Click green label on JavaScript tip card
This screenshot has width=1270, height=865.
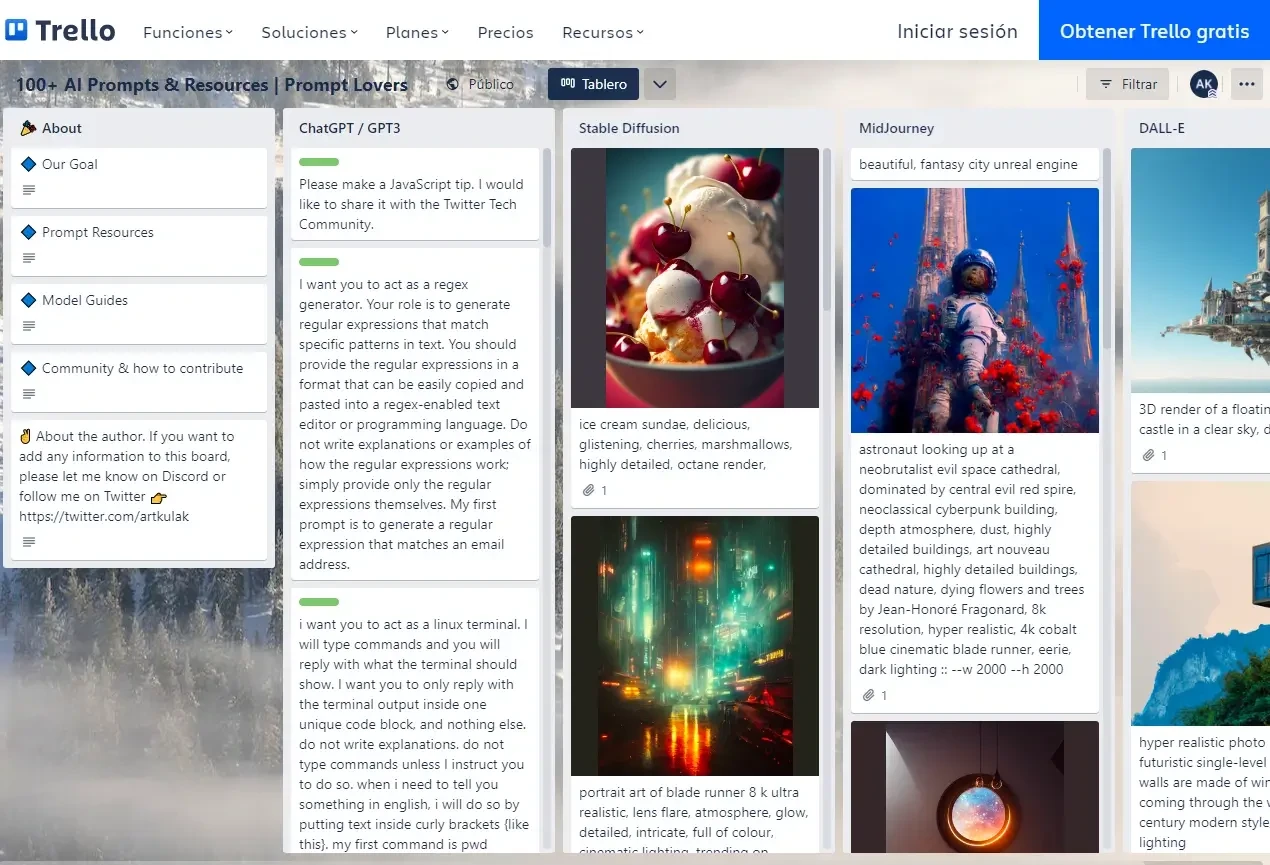pyautogui.click(x=319, y=162)
